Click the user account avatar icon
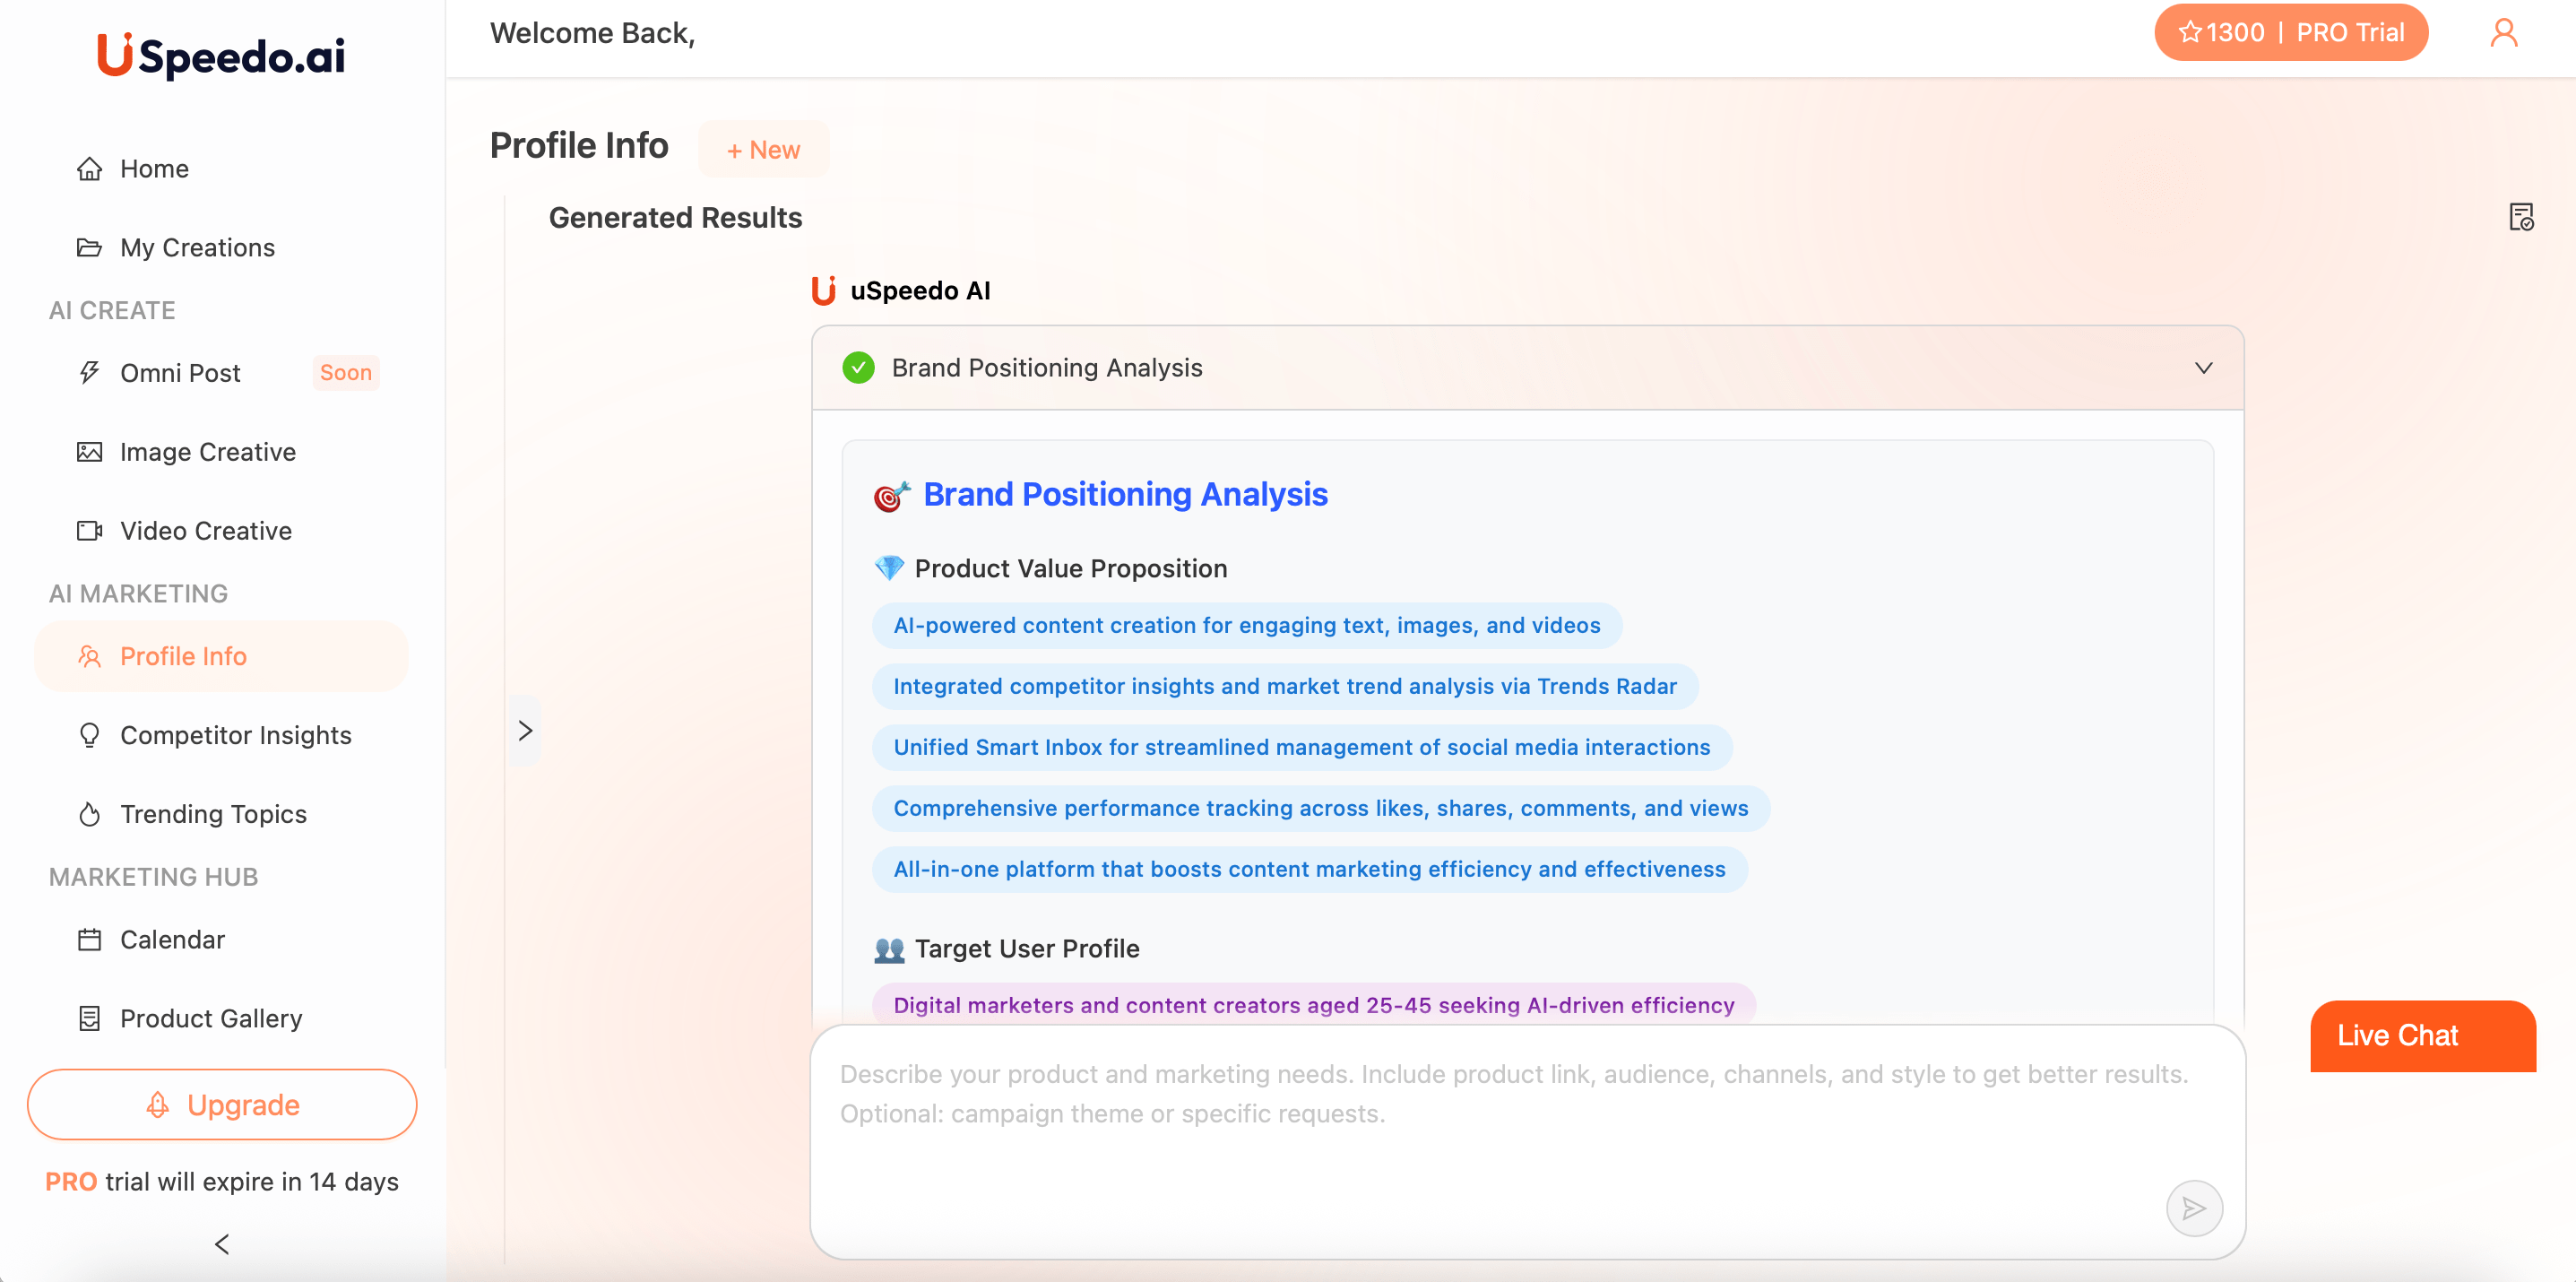 tap(2503, 33)
